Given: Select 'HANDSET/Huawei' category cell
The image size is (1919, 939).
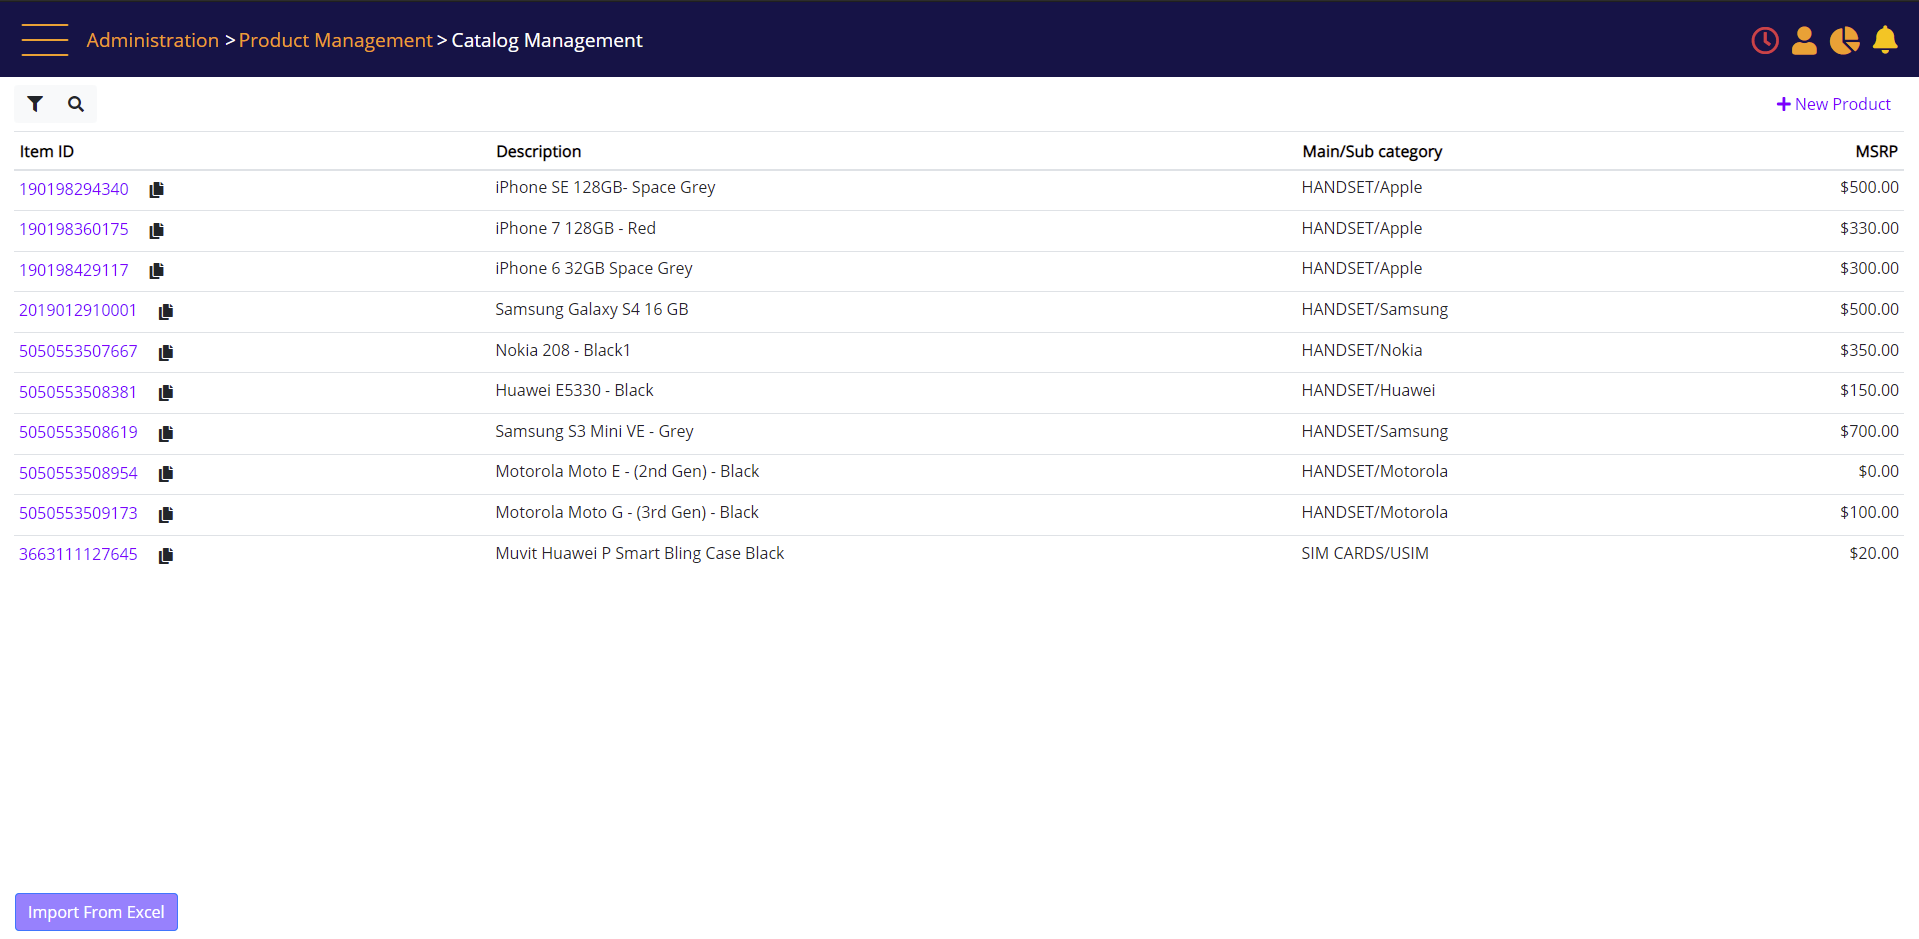Looking at the screenshot, I should (x=1368, y=390).
